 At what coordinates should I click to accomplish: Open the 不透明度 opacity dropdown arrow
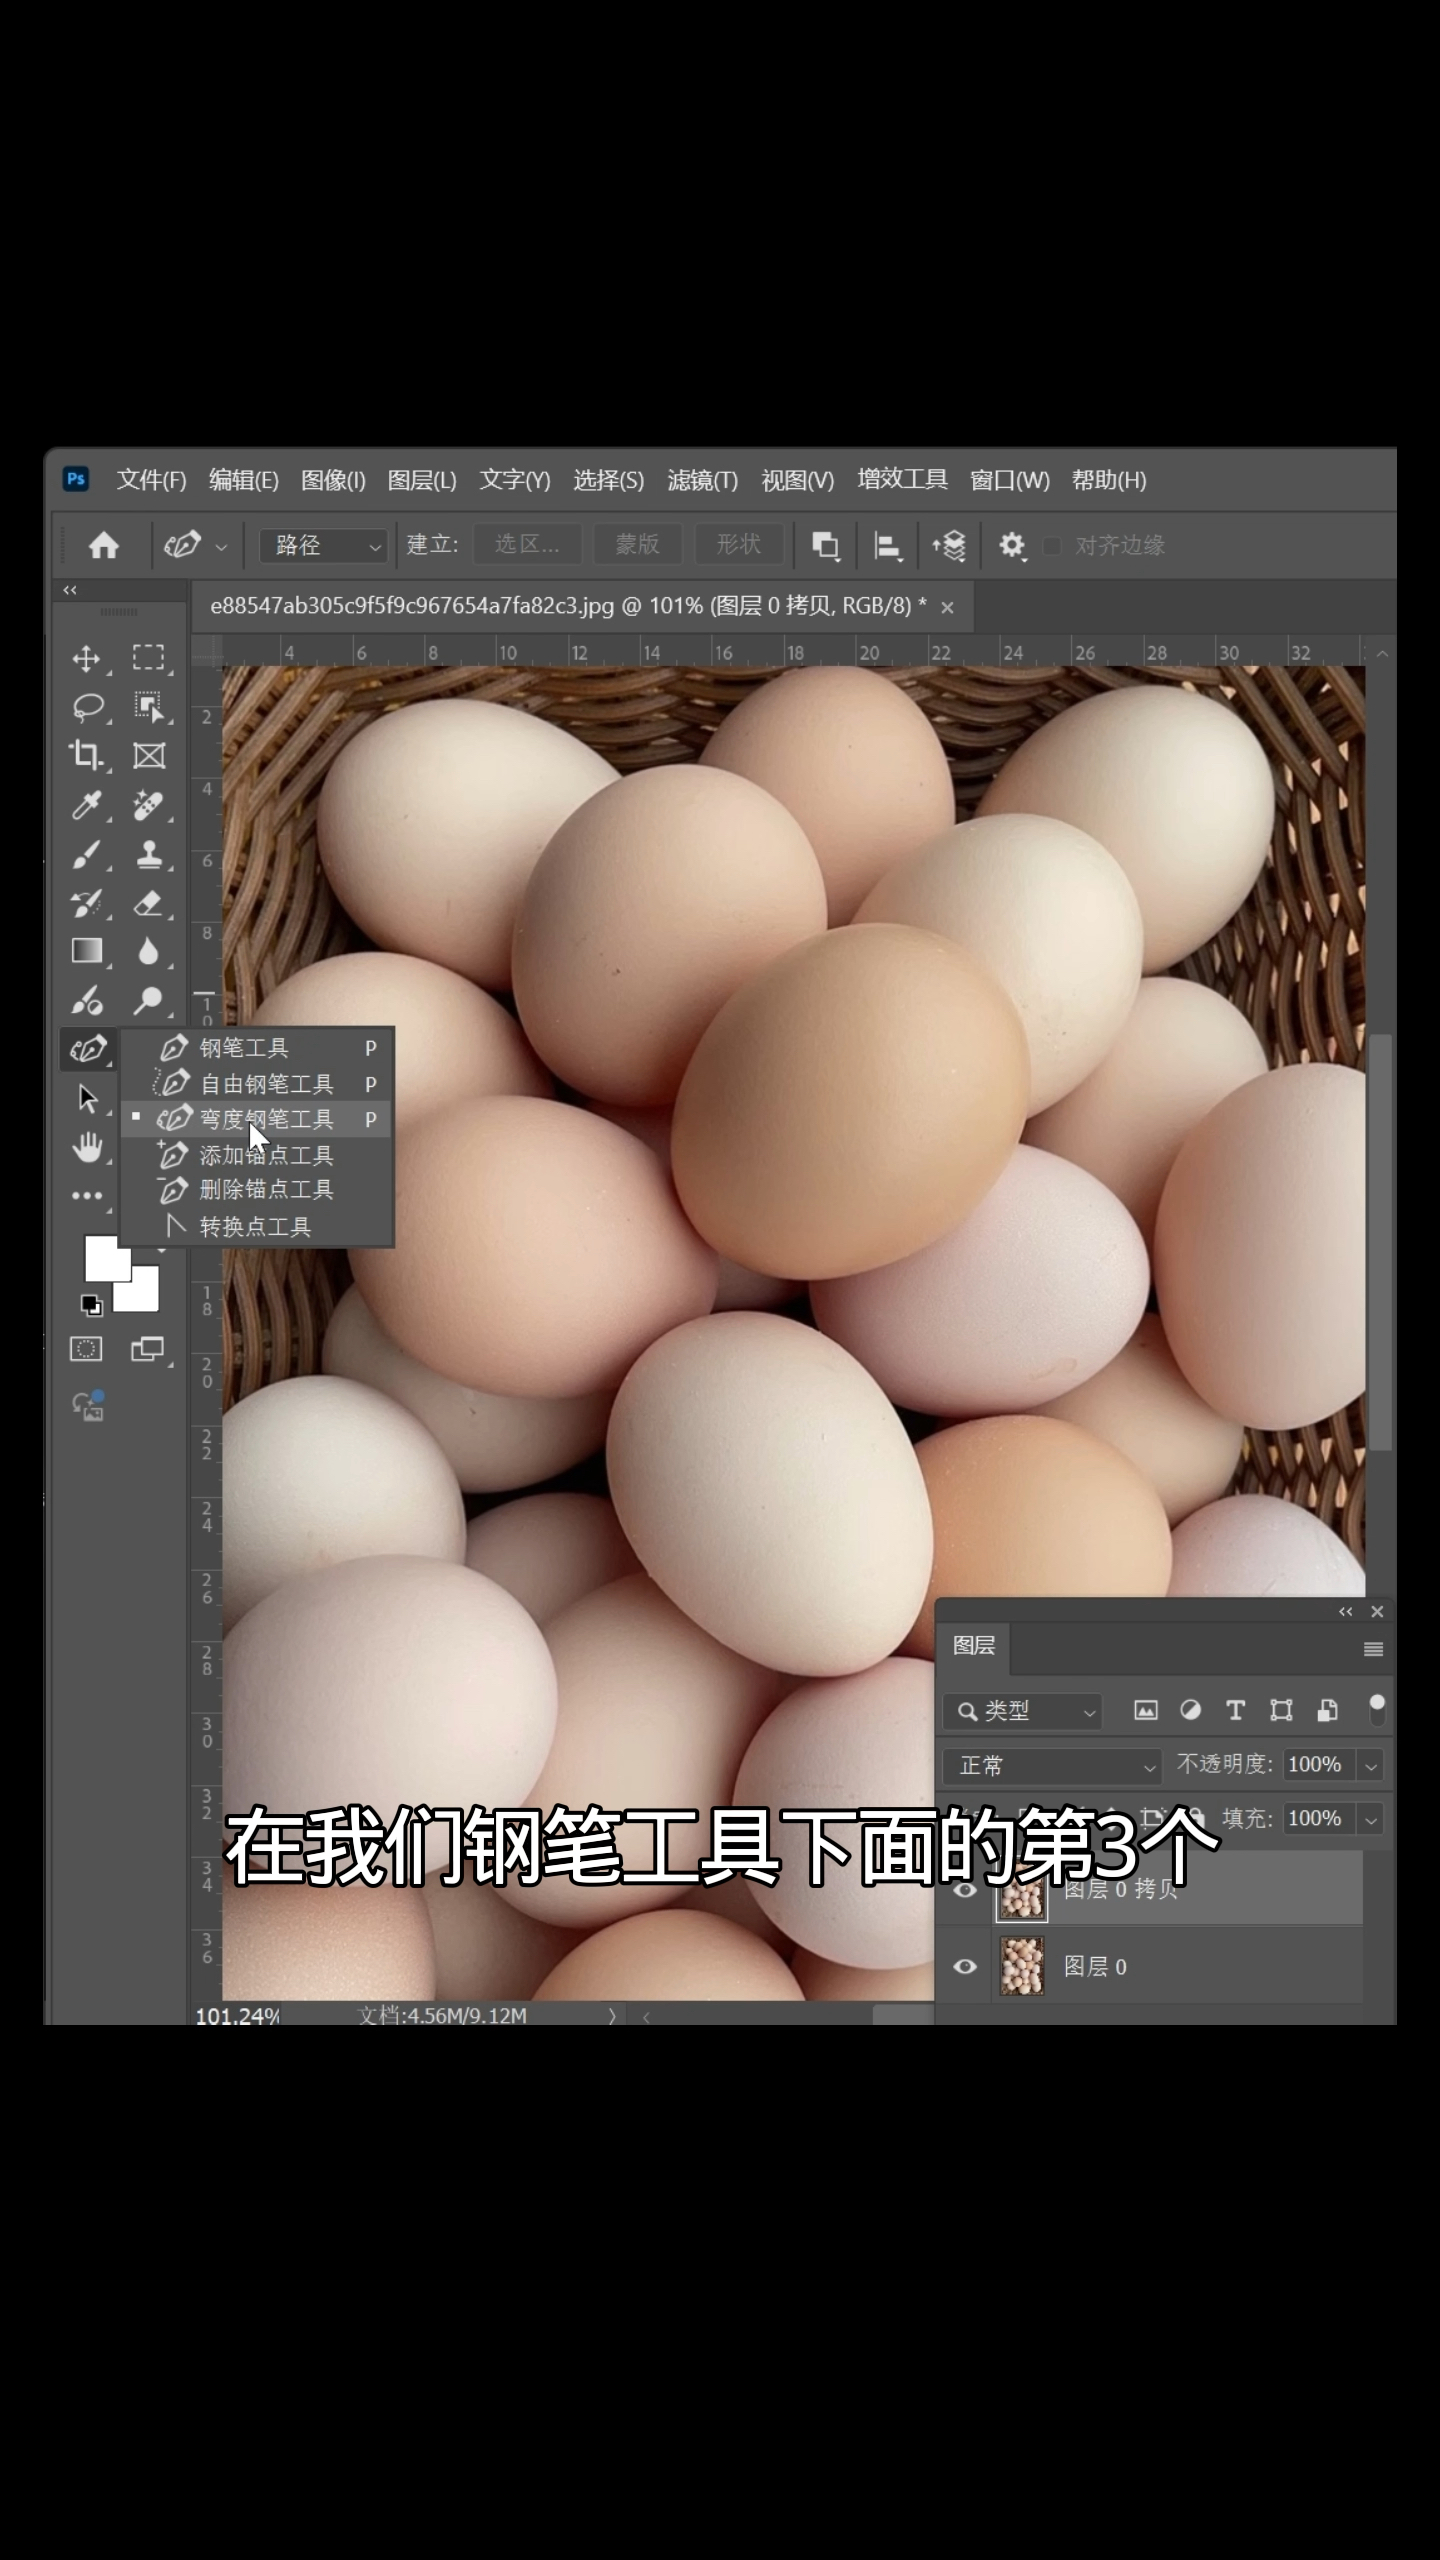1371,1767
